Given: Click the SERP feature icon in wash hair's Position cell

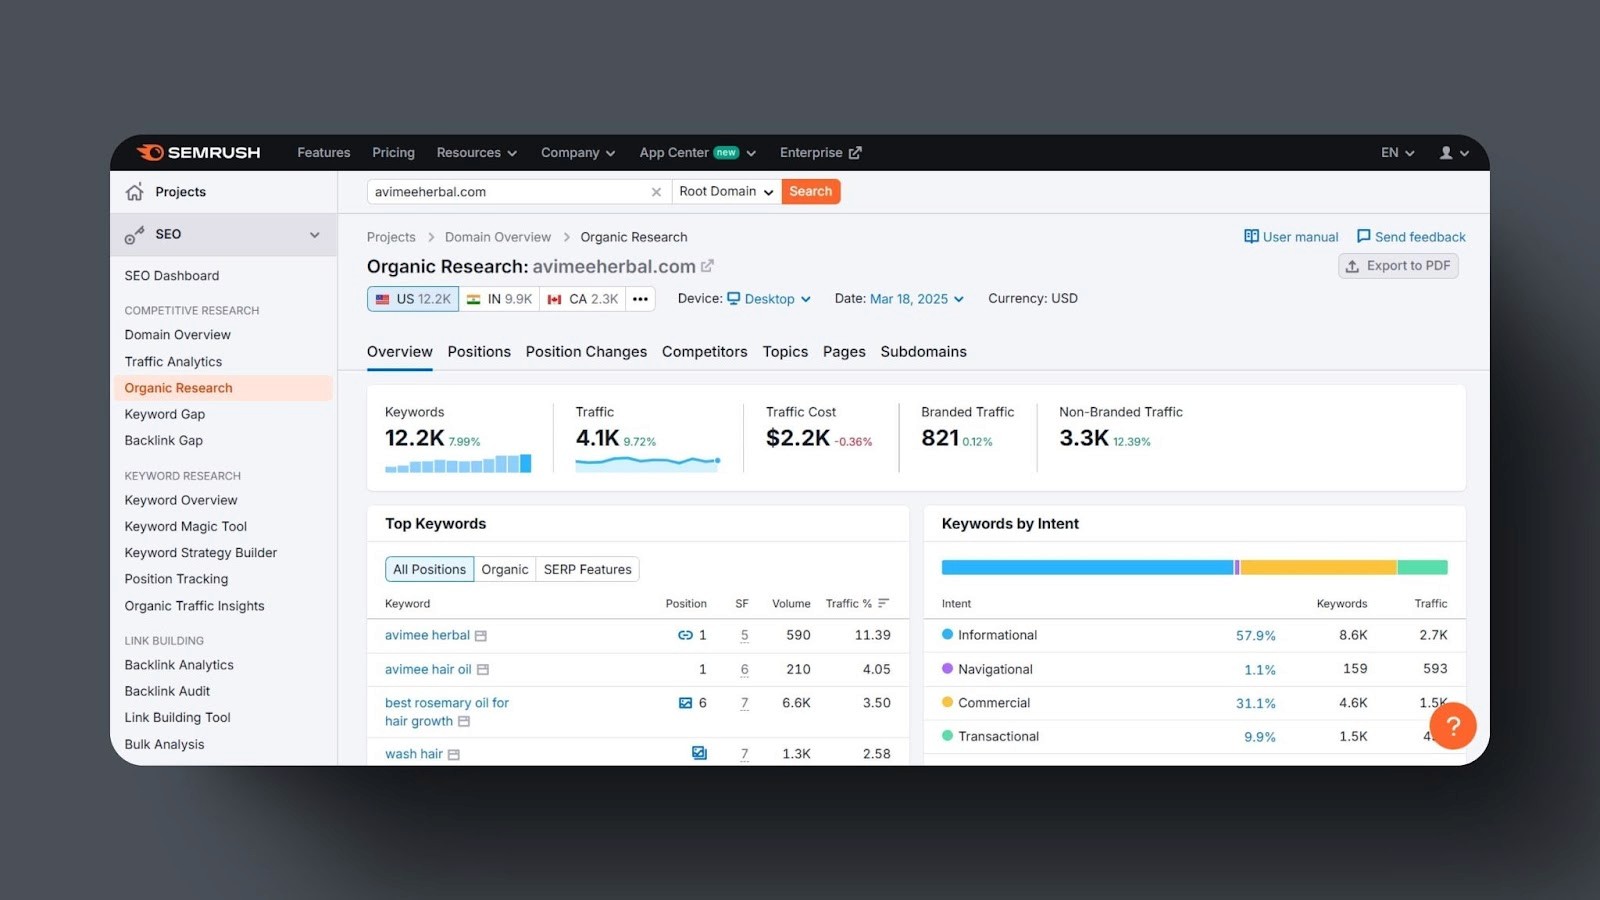Looking at the screenshot, I should click(699, 753).
